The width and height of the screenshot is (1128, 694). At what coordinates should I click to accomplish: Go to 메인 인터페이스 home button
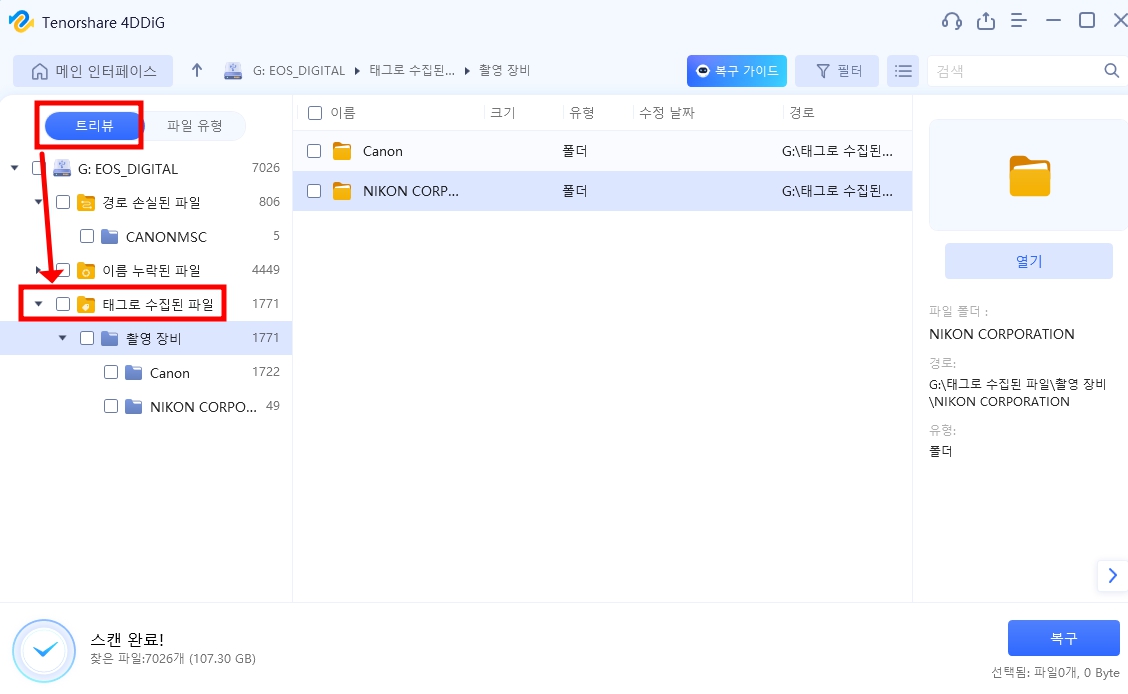pos(93,70)
